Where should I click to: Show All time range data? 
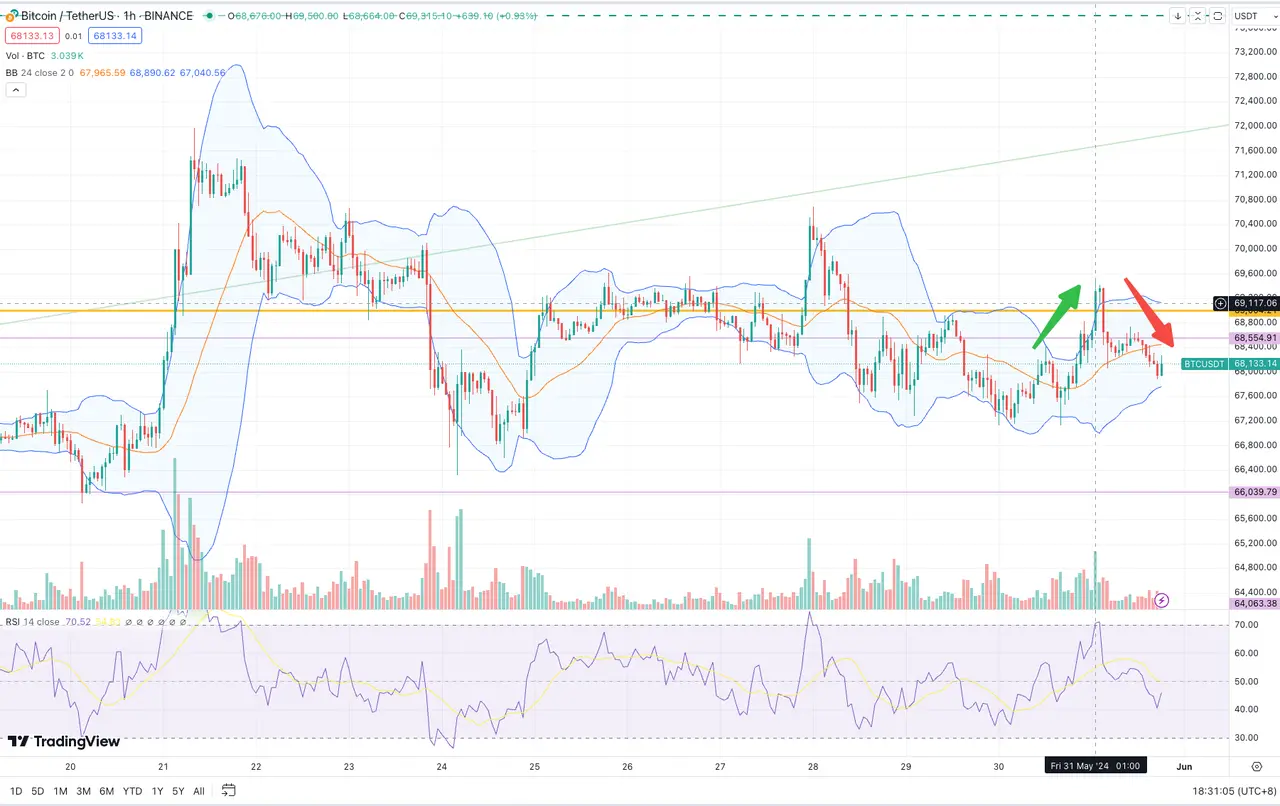point(199,791)
